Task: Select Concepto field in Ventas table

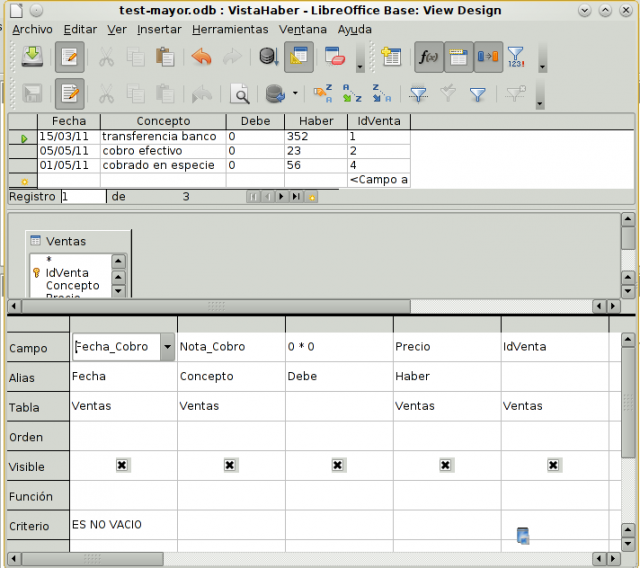Action: [x=73, y=286]
